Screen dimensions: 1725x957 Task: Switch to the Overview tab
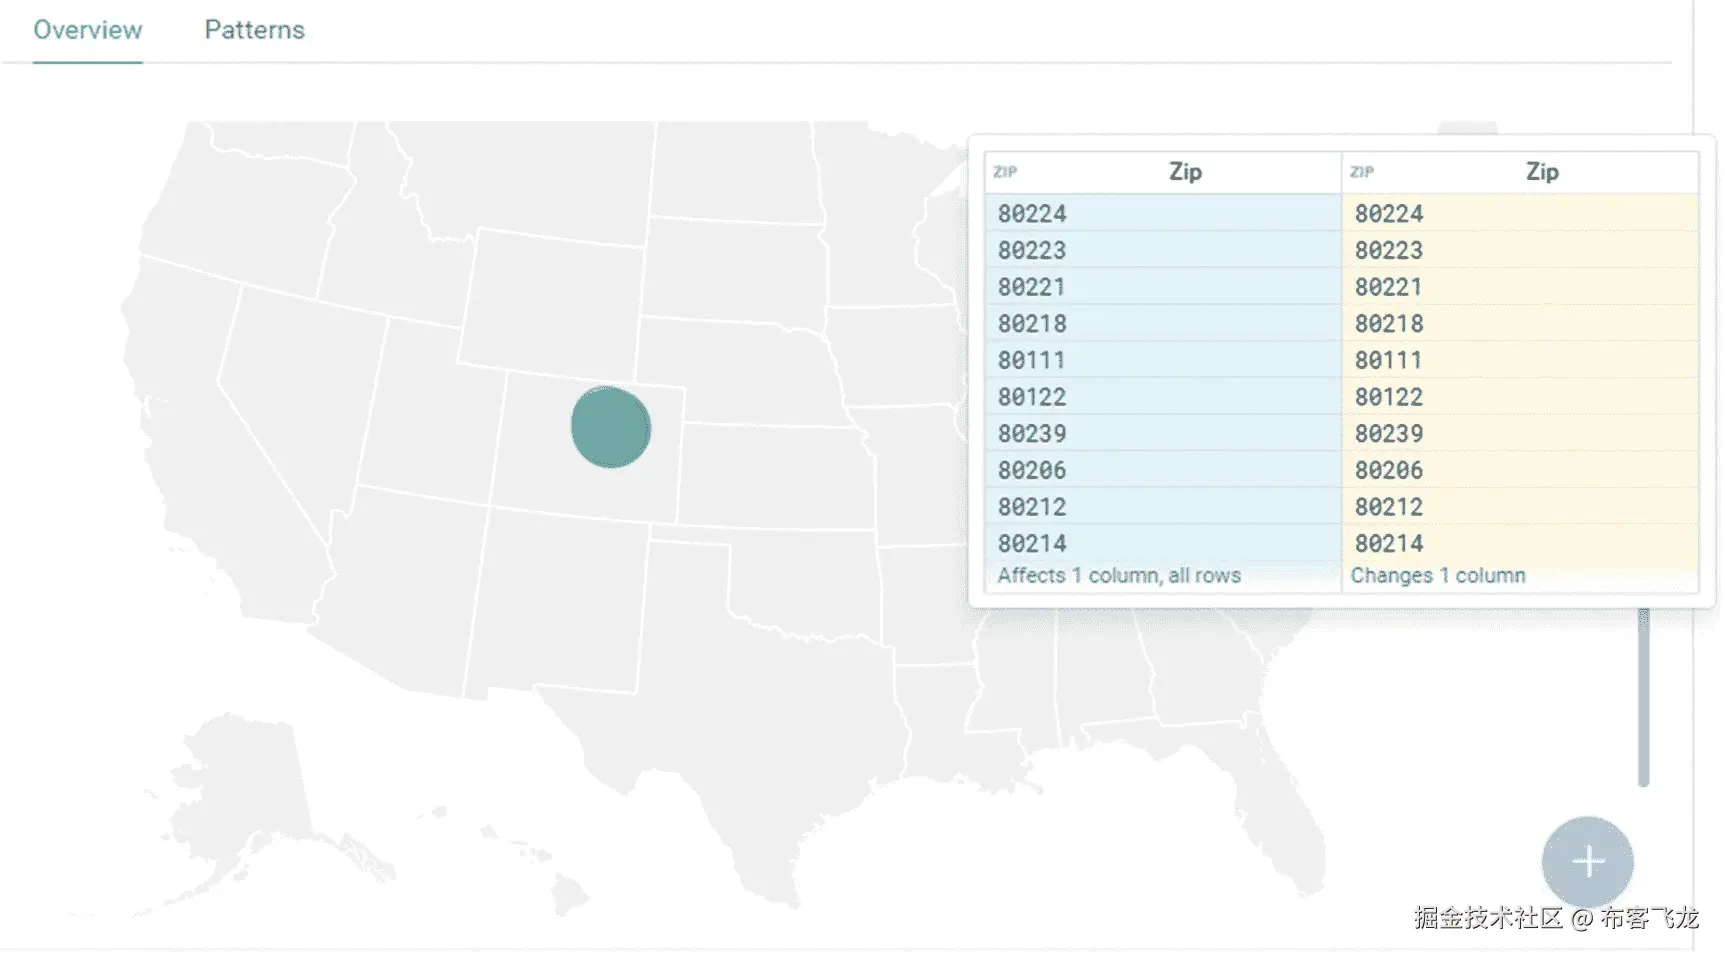pyautogui.click(x=88, y=30)
